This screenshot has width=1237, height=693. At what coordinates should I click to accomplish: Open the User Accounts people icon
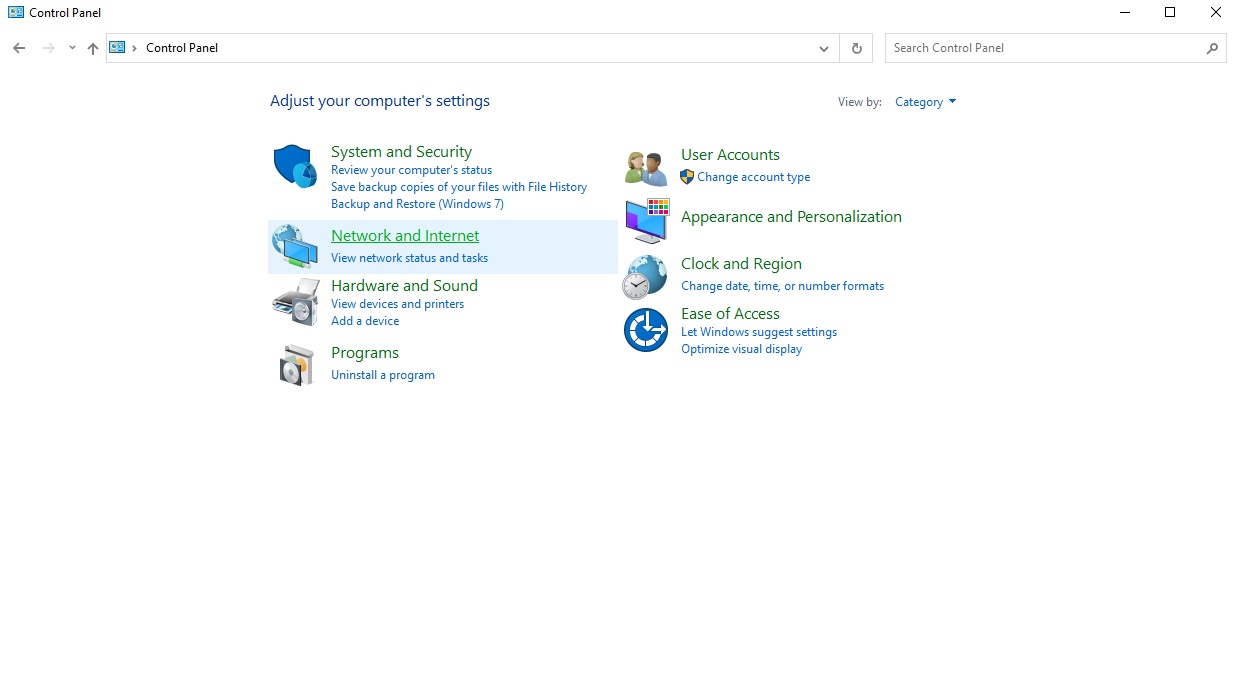[x=646, y=168]
